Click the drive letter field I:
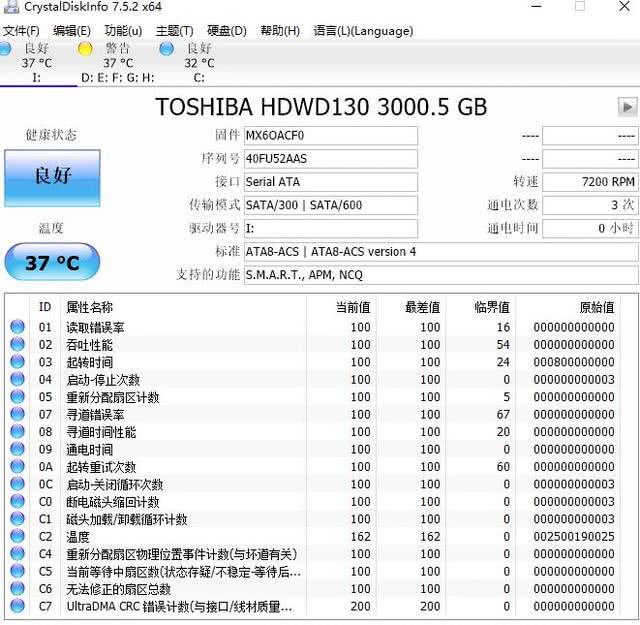Image resolution: width=640 pixels, height=625 pixels. pyautogui.click(x=331, y=229)
